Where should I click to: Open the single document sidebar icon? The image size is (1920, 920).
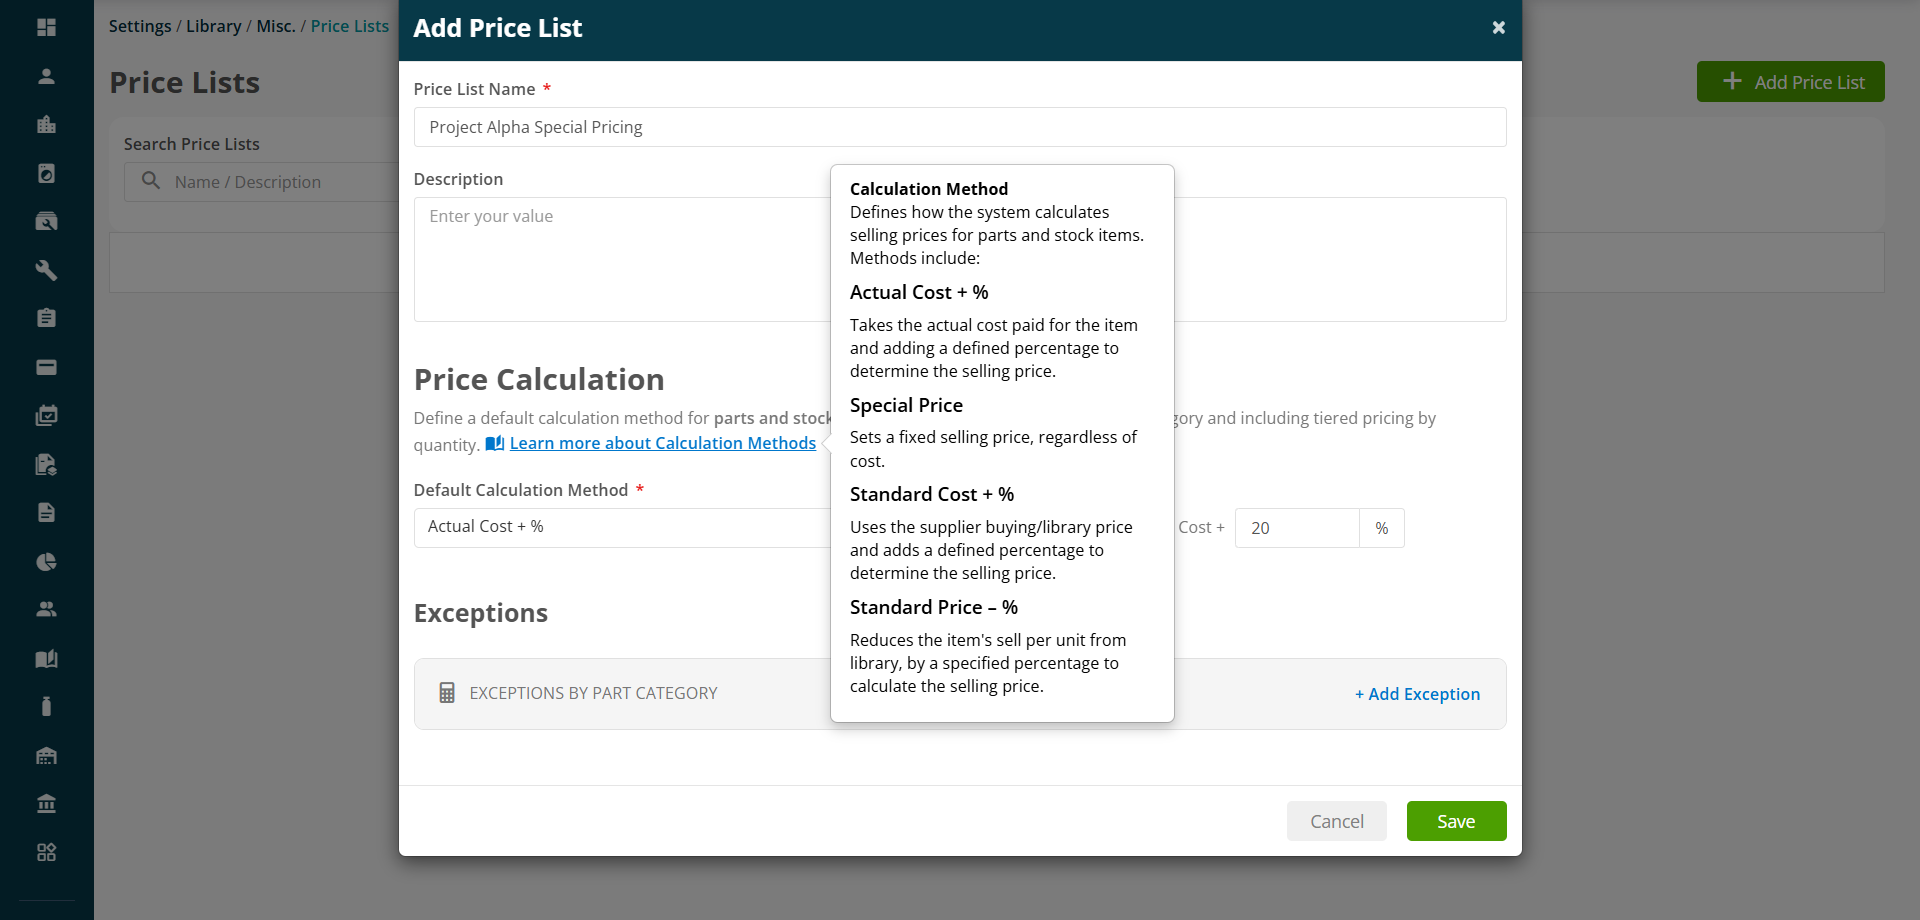46,512
